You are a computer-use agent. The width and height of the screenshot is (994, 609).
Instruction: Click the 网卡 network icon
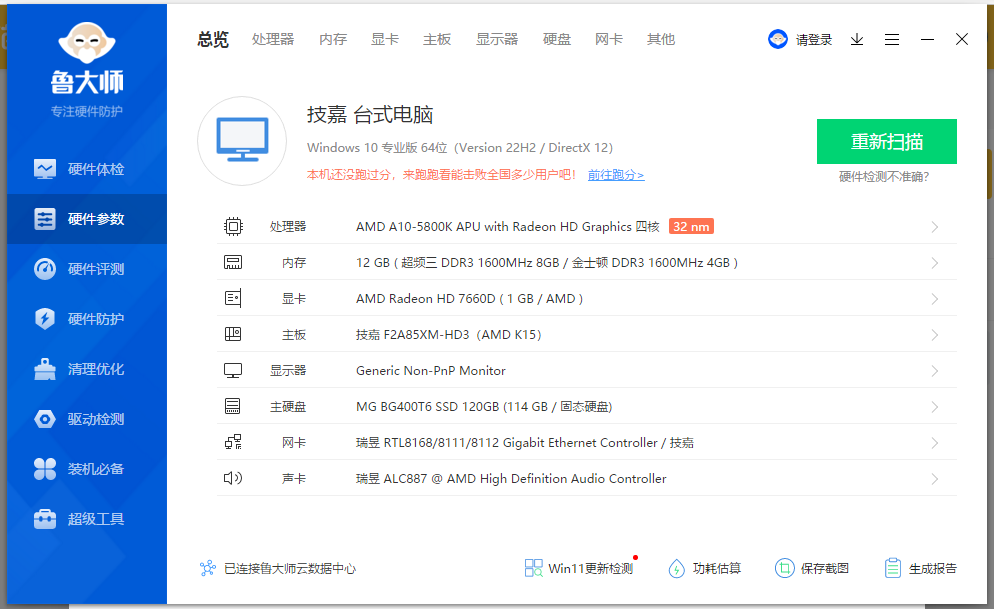point(233,442)
